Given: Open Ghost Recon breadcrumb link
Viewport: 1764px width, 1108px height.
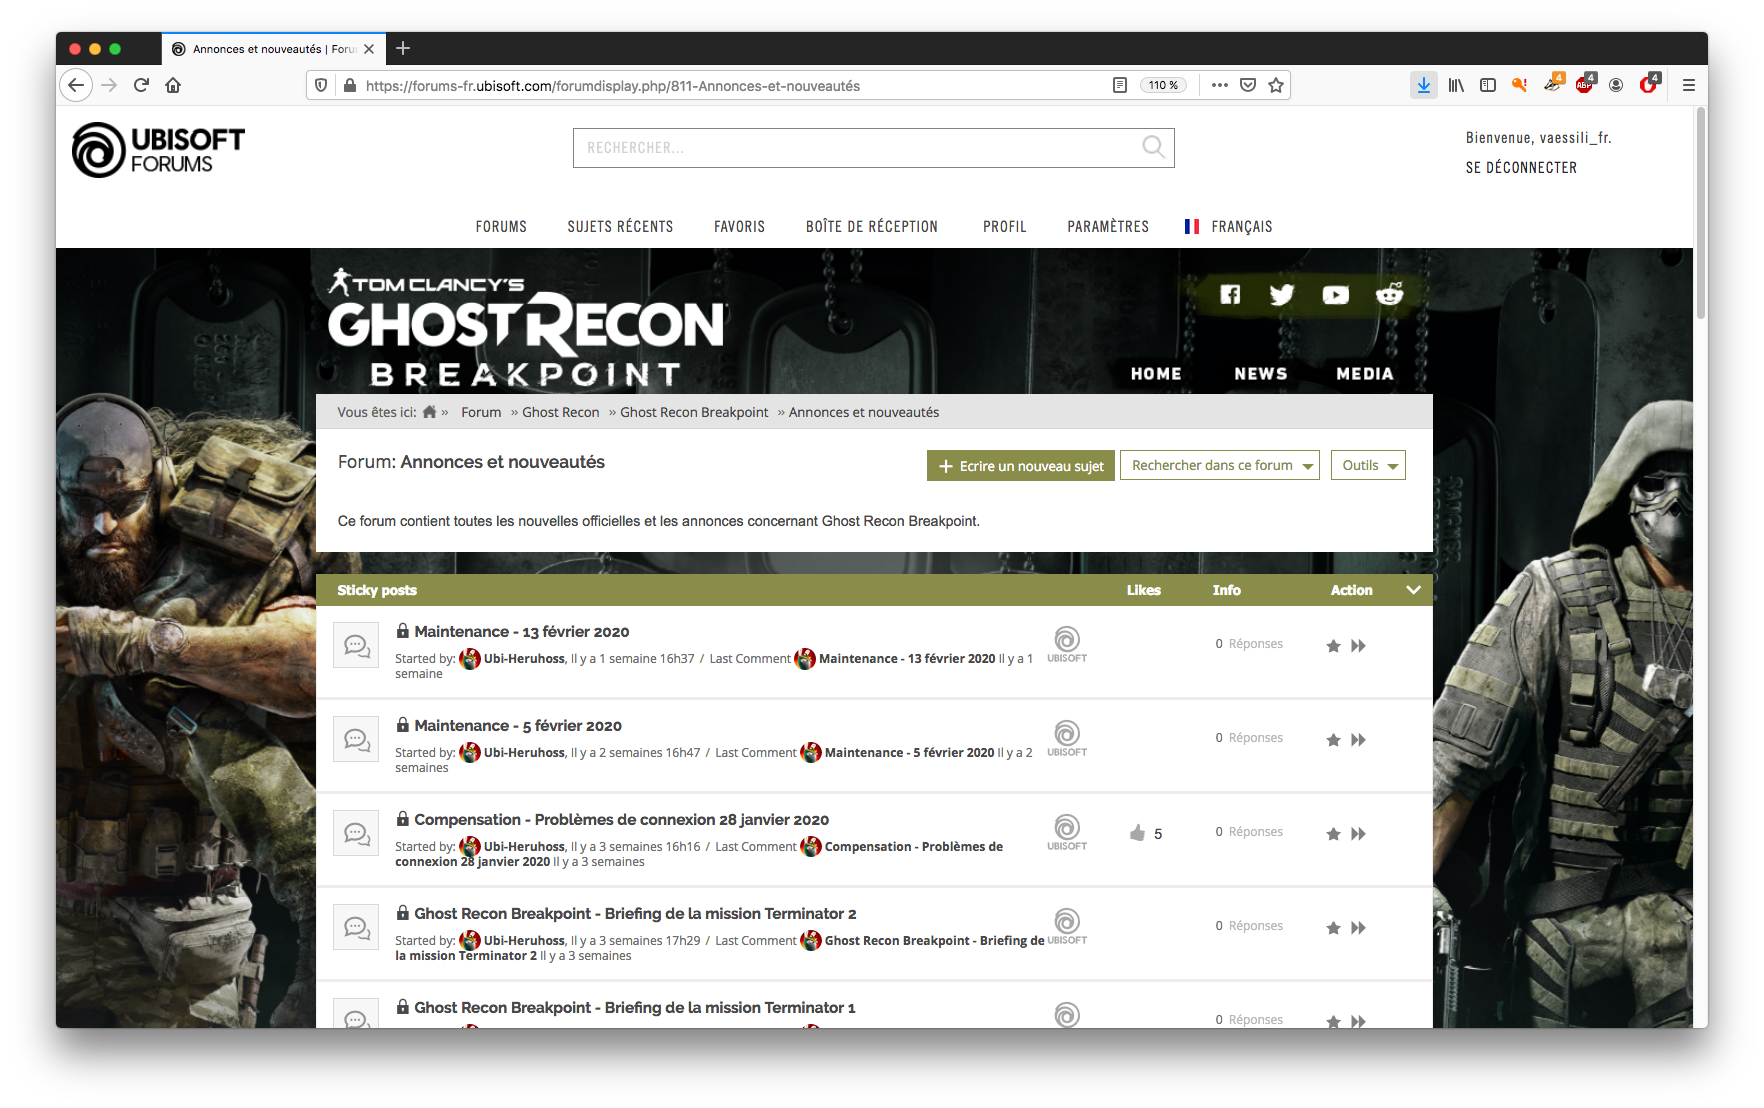Looking at the screenshot, I should tap(561, 412).
